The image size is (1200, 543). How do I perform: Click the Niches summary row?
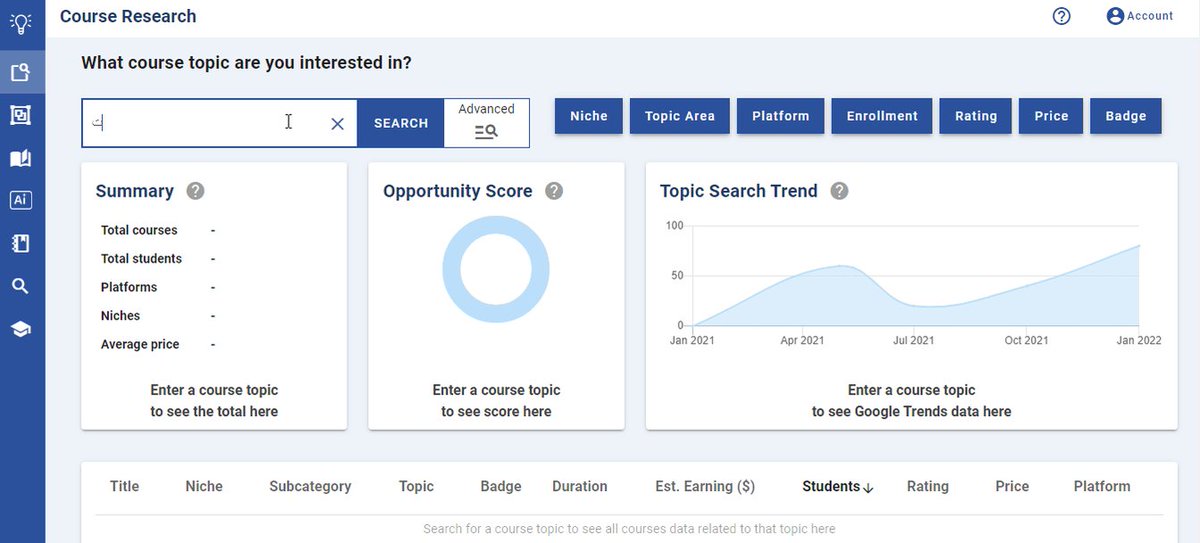pos(158,315)
